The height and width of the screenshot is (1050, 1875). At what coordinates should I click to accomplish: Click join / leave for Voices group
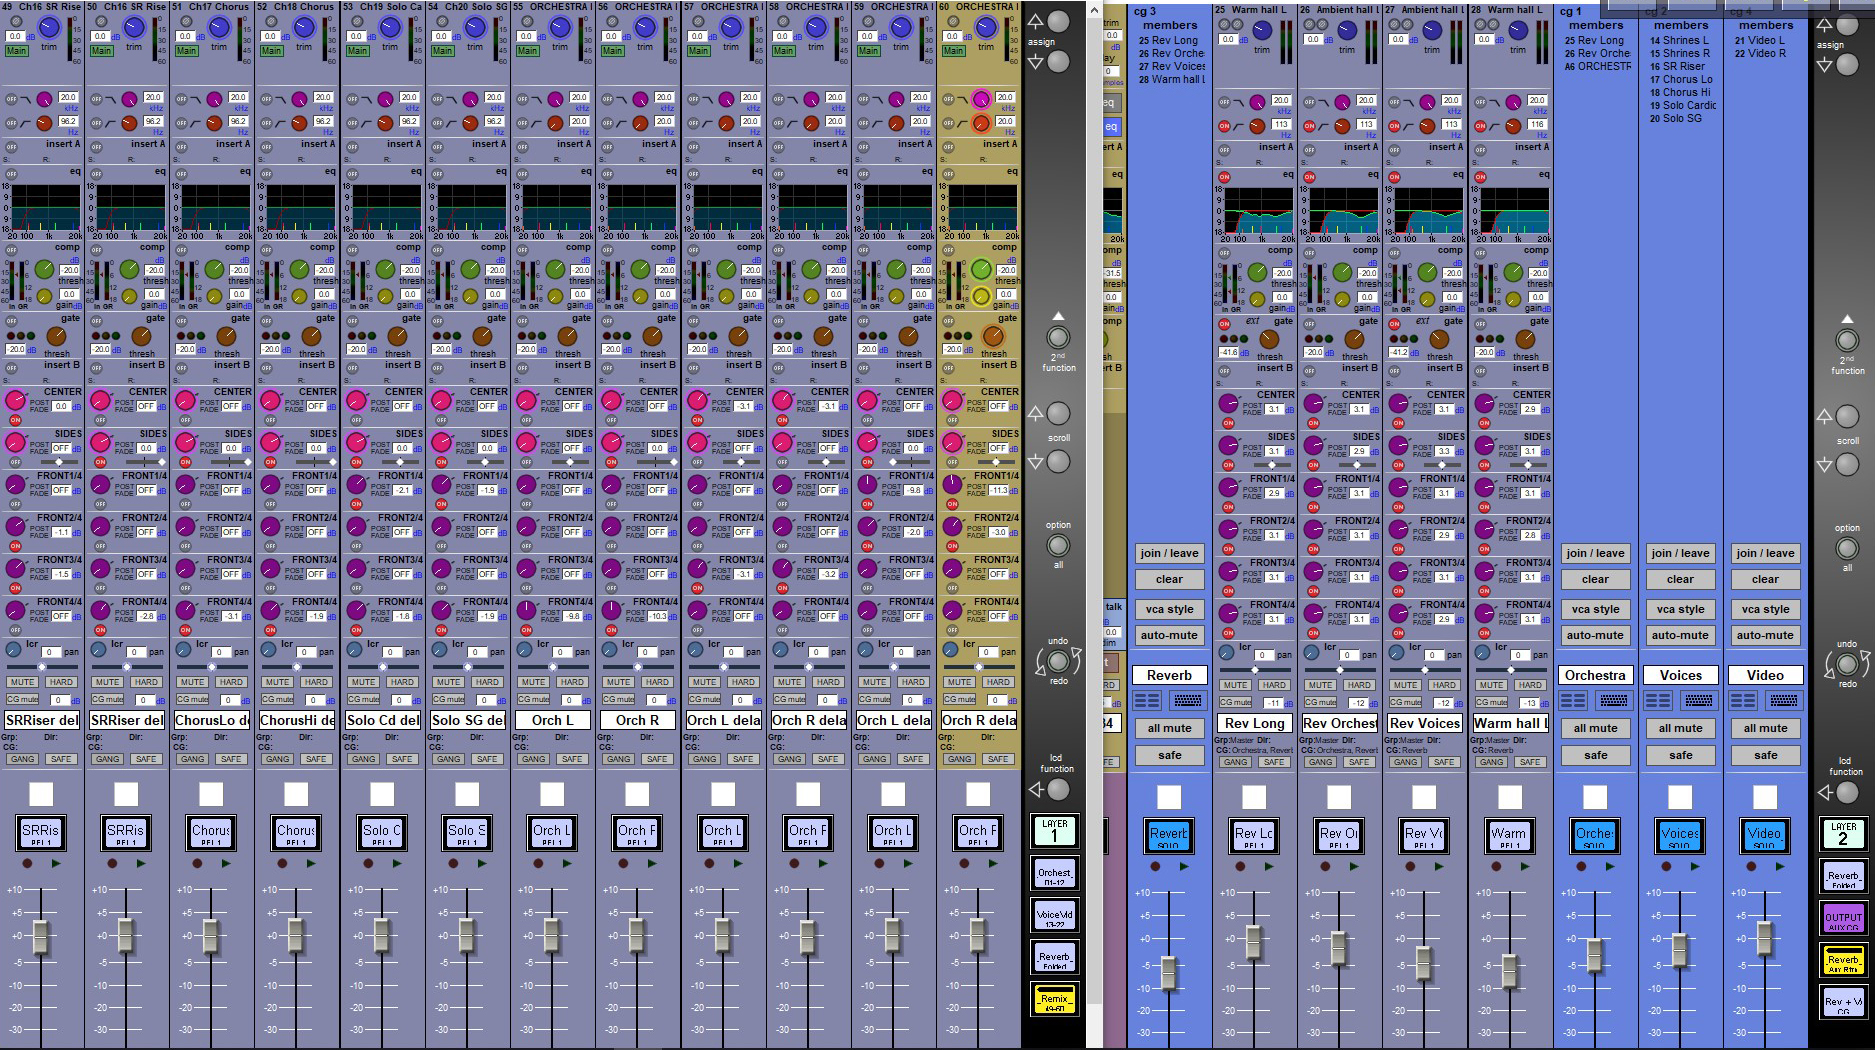pyautogui.click(x=1680, y=553)
